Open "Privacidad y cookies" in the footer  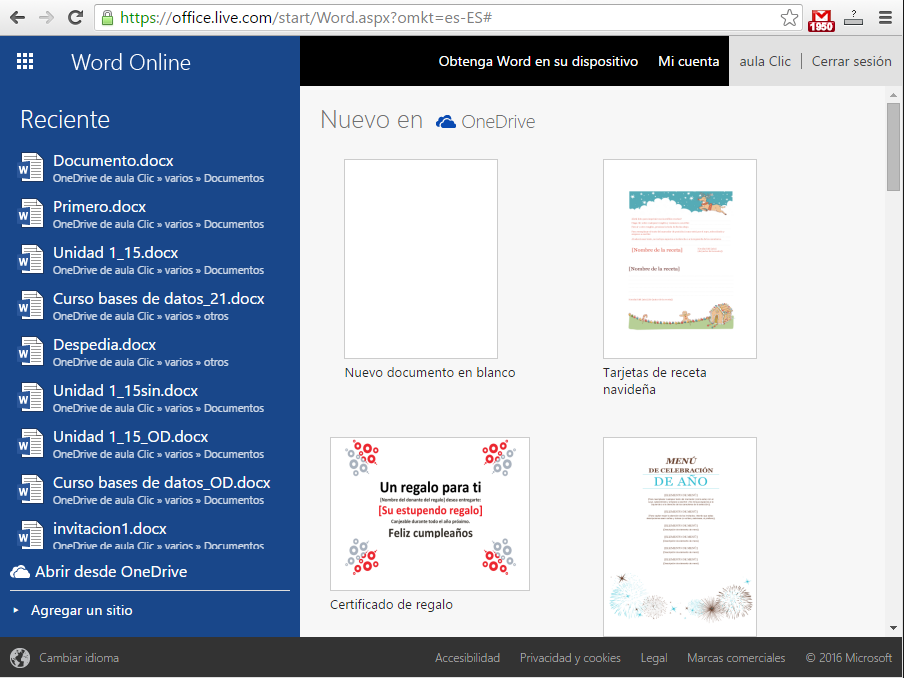pyautogui.click(x=570, y=658)
